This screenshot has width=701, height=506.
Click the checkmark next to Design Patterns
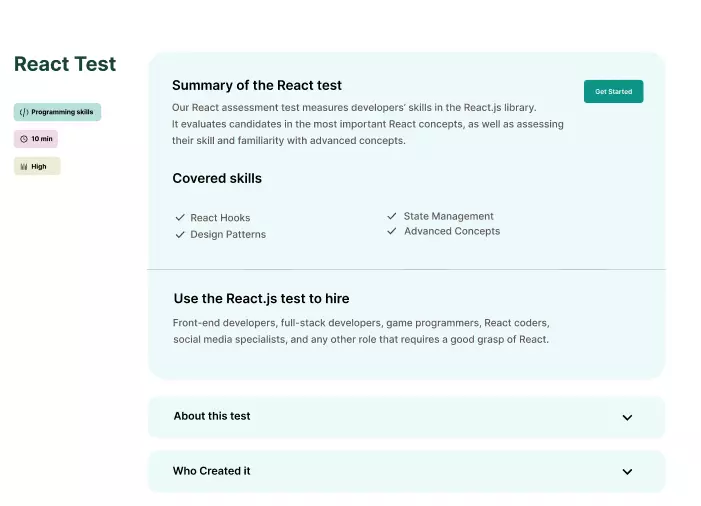[180, 234]
